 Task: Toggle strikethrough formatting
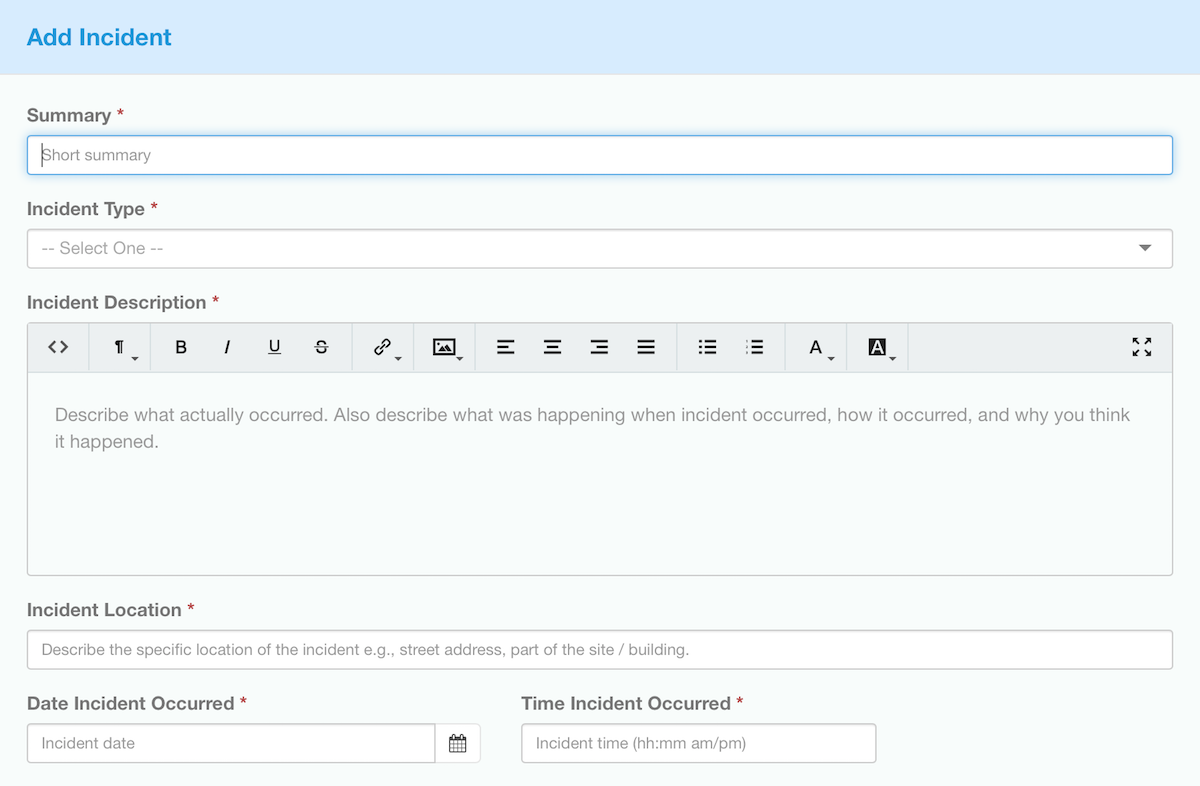[x=321, y=347]
